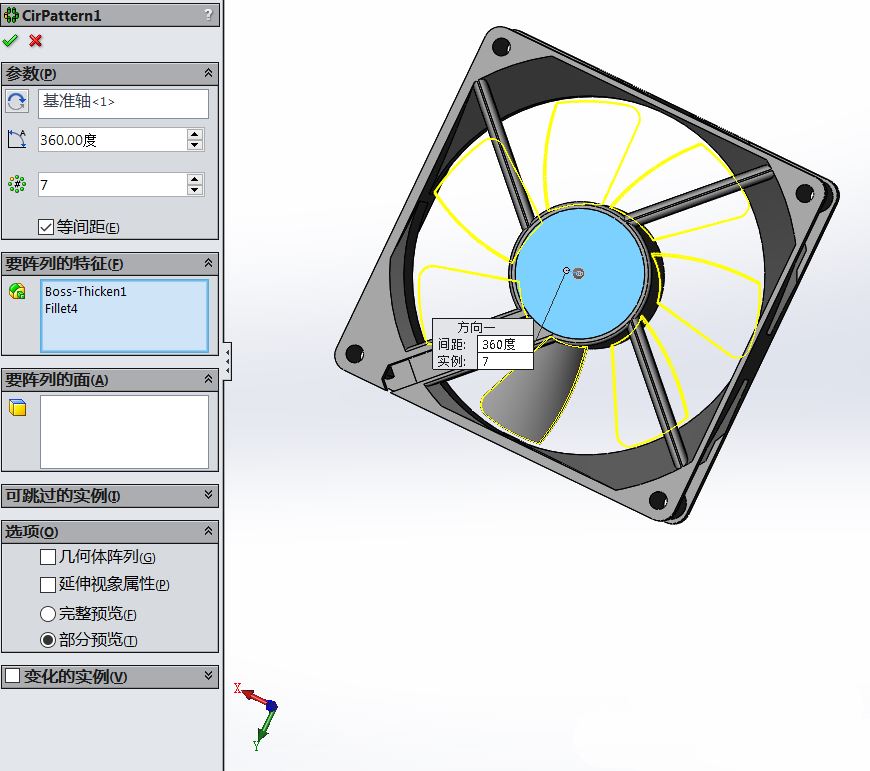Select Fillet4 in the features list
Image resolution: width=870 pixels, height=771 pixels.
tap(61, 308)
